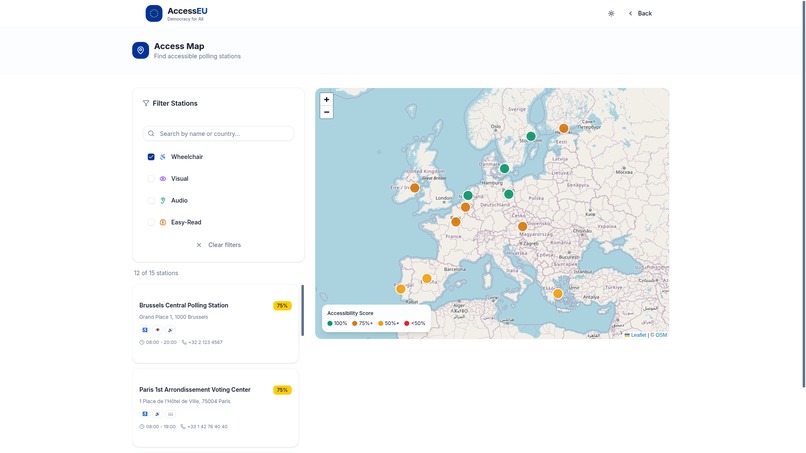Click the Wheelchair filter label
This screenshot has width=806, height=453.
point(187,157)
